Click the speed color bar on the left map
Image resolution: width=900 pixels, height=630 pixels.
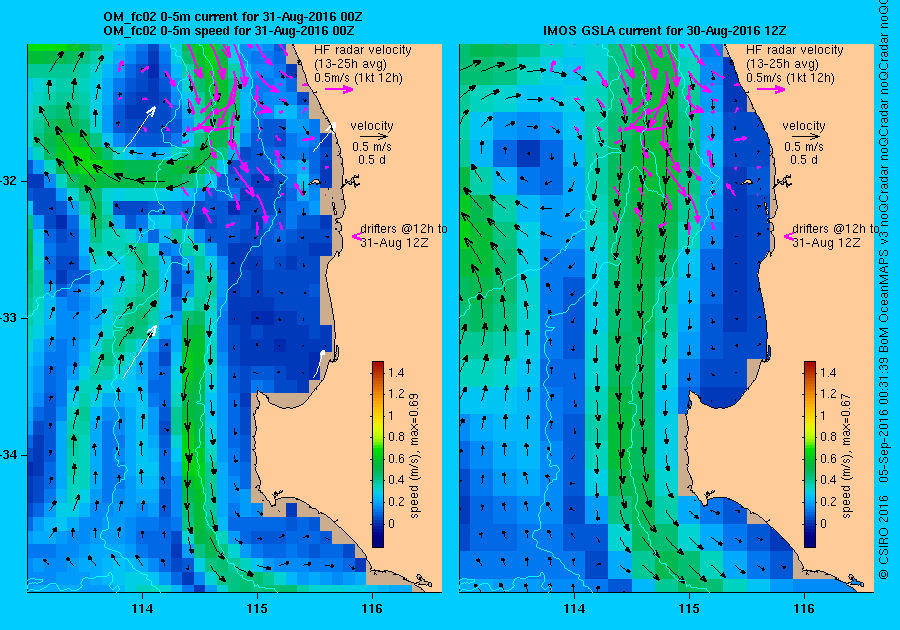378,454
